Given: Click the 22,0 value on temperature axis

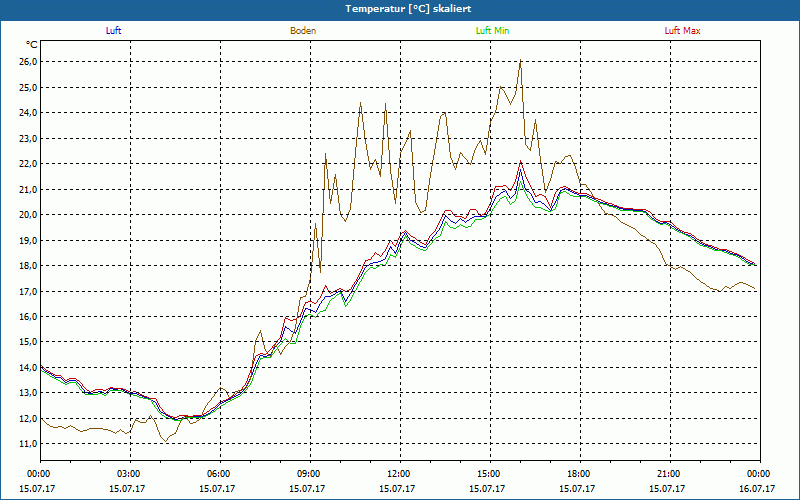Looking at the screenshot, I should 28,164.
